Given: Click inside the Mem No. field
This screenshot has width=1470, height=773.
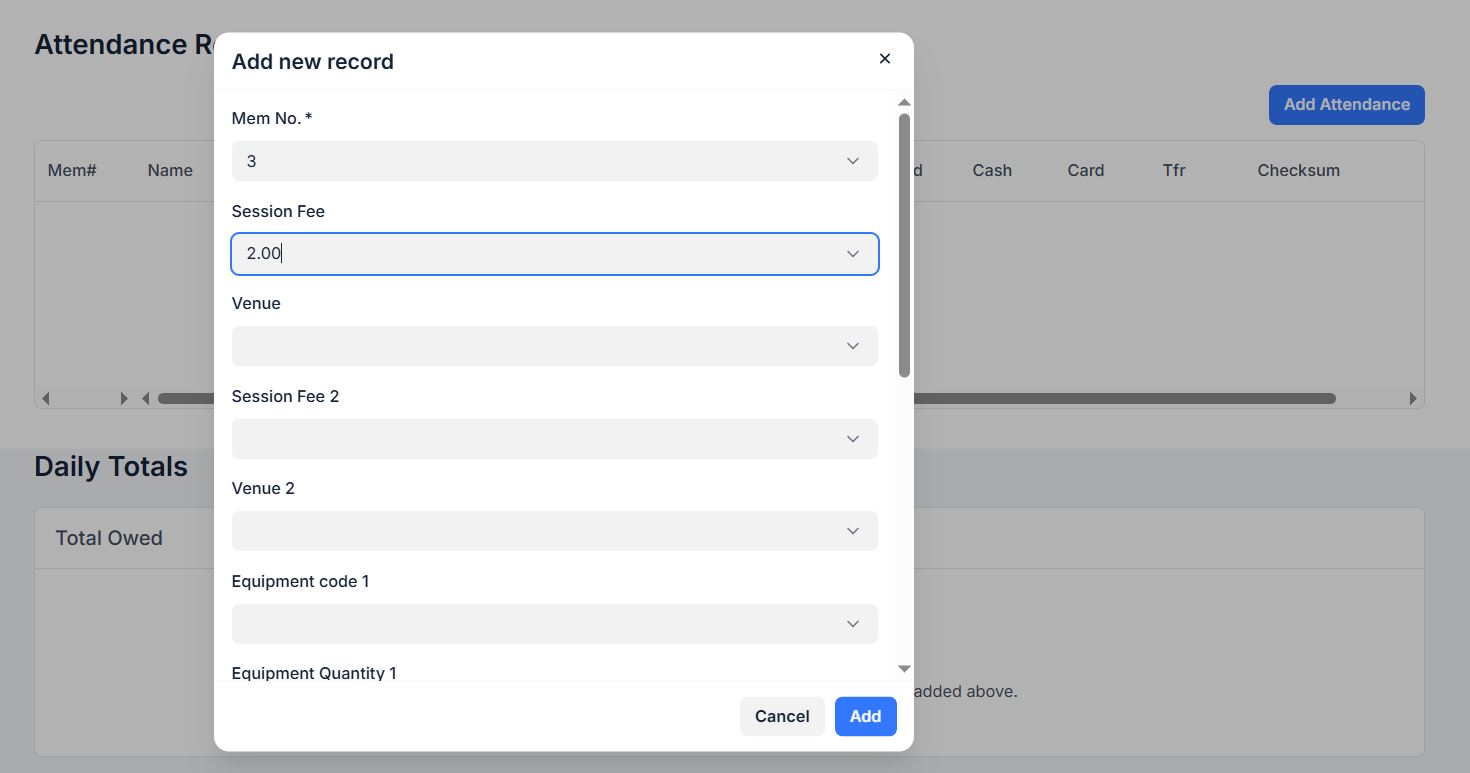Looking at the screenshot, I should 530,161.
